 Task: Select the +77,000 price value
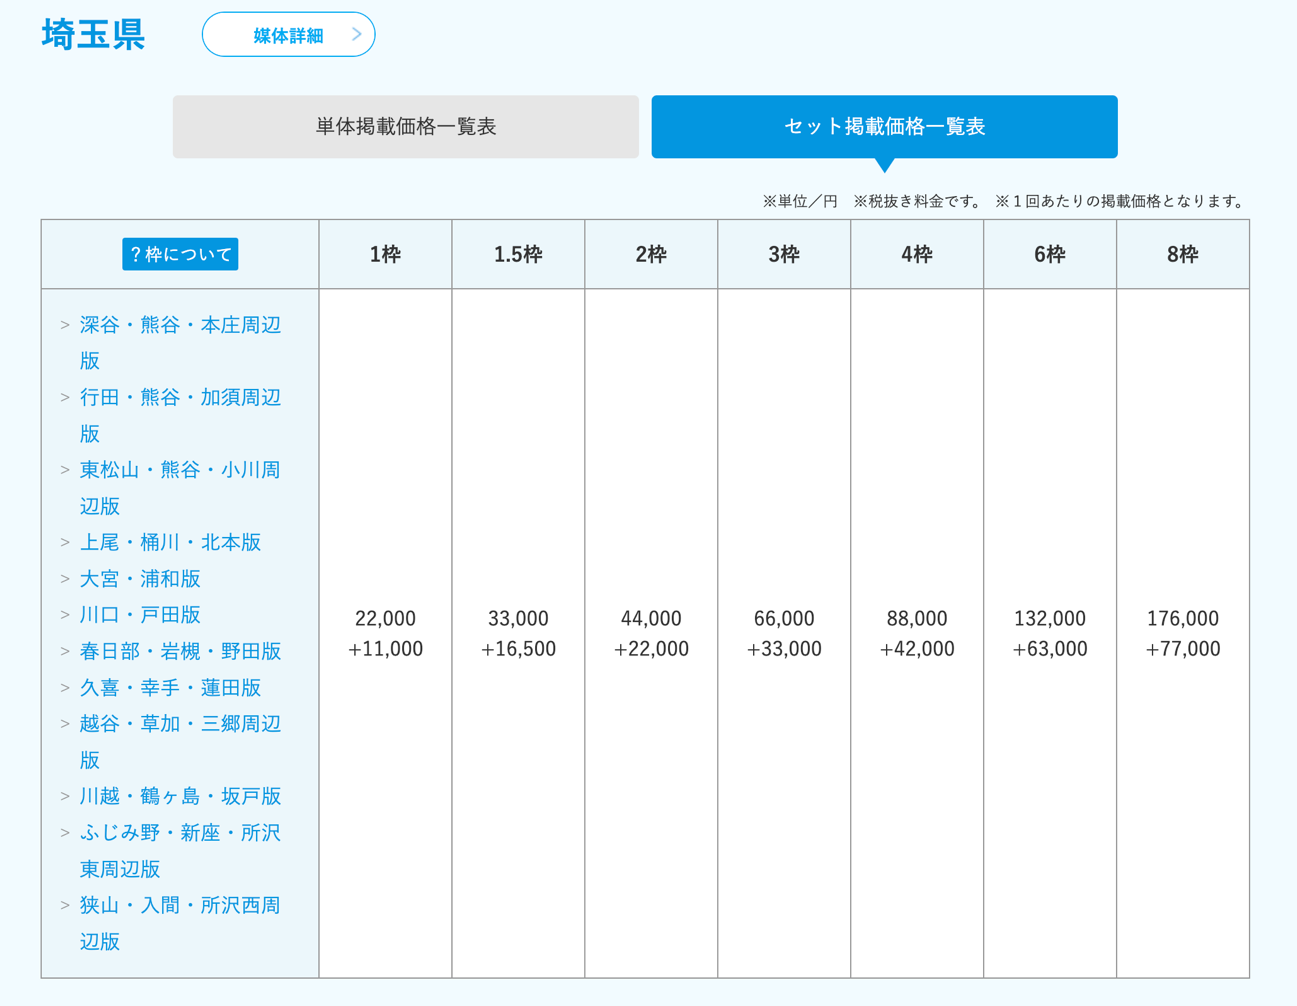click(1183, 649)
